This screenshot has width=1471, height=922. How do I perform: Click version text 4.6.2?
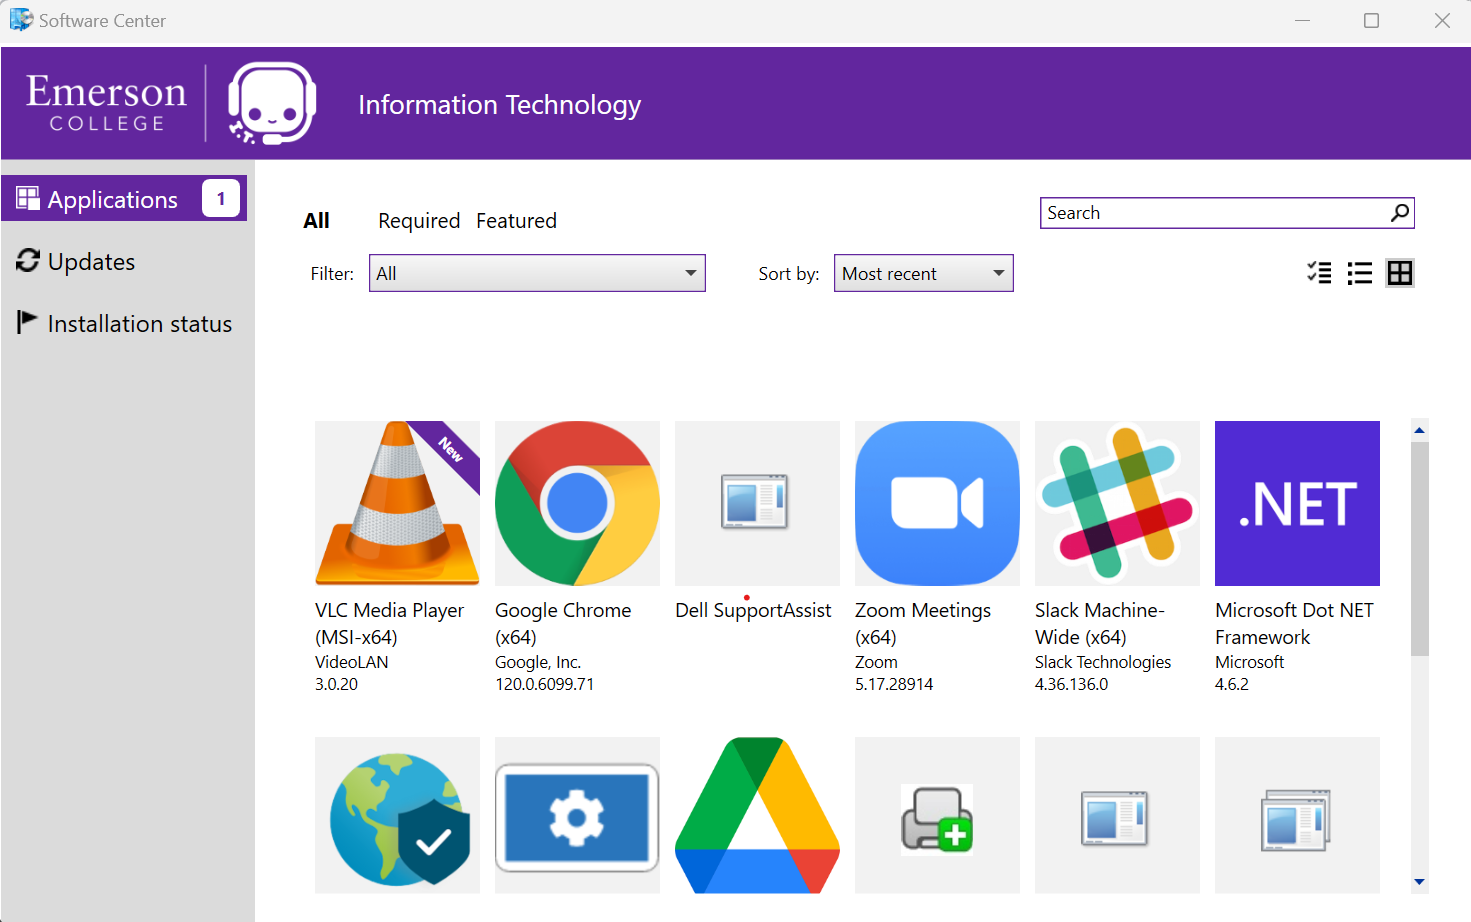[1232, 684]
